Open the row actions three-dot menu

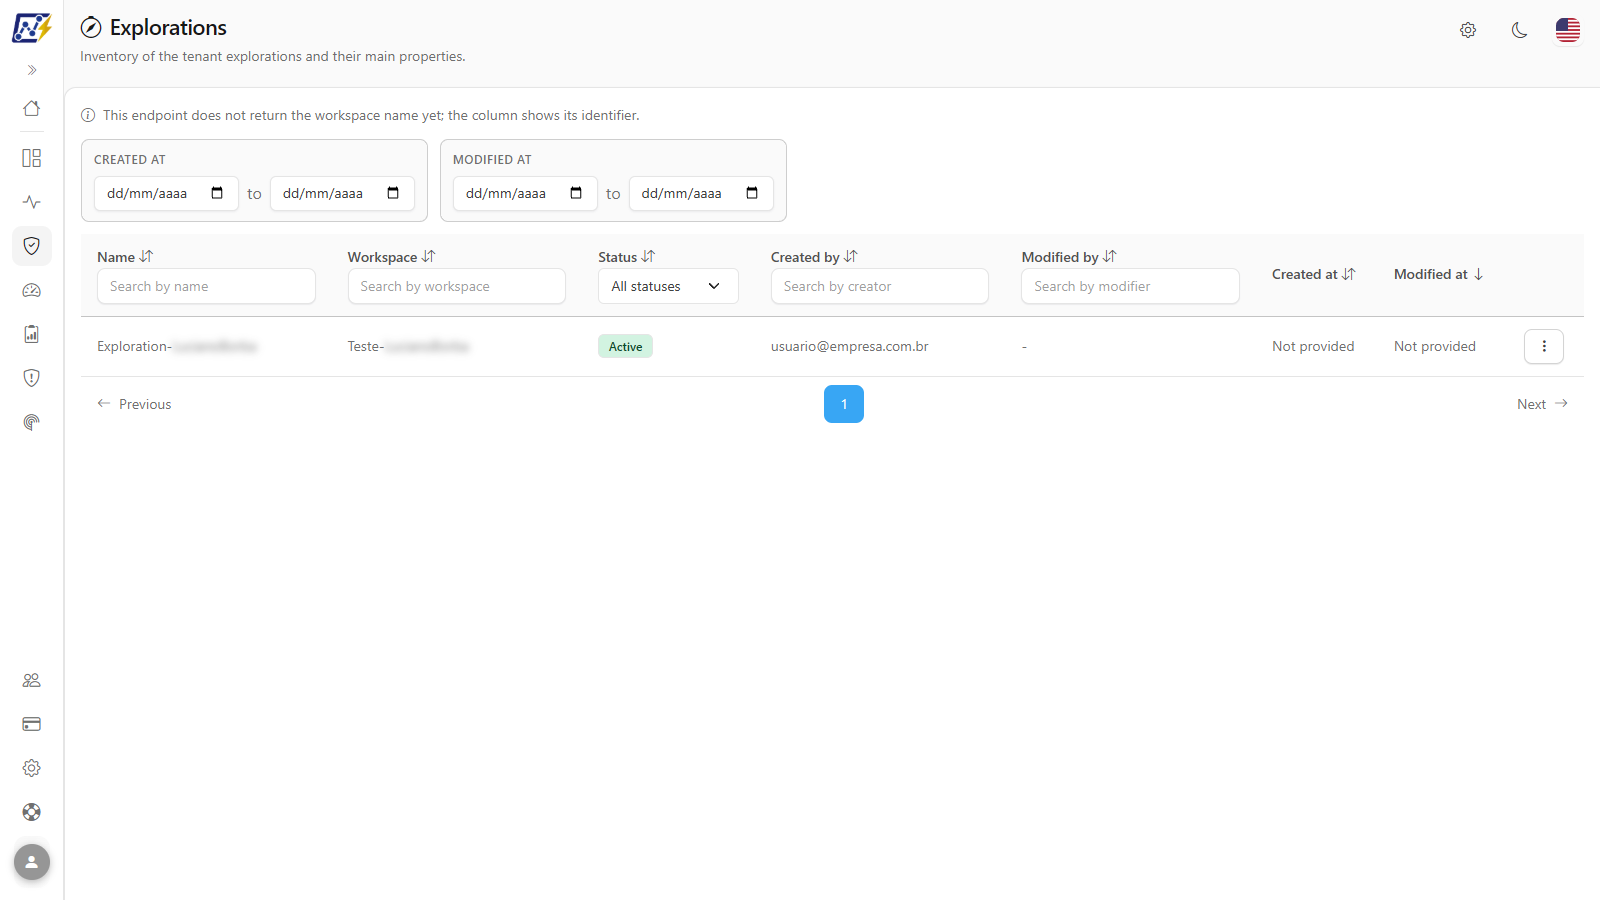[1544, 346]
